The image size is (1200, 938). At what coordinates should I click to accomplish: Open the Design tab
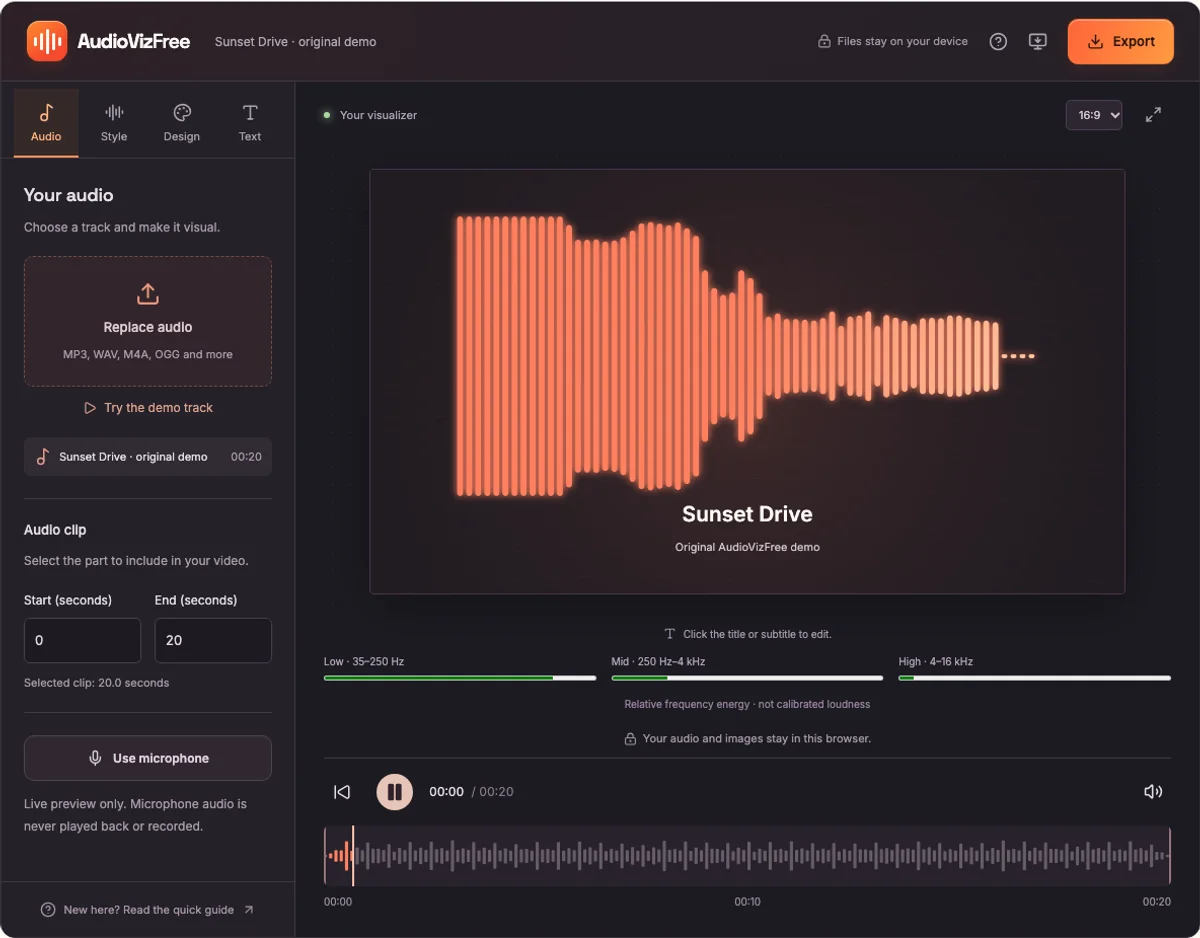pyautogui.click(x=182, y=123)
